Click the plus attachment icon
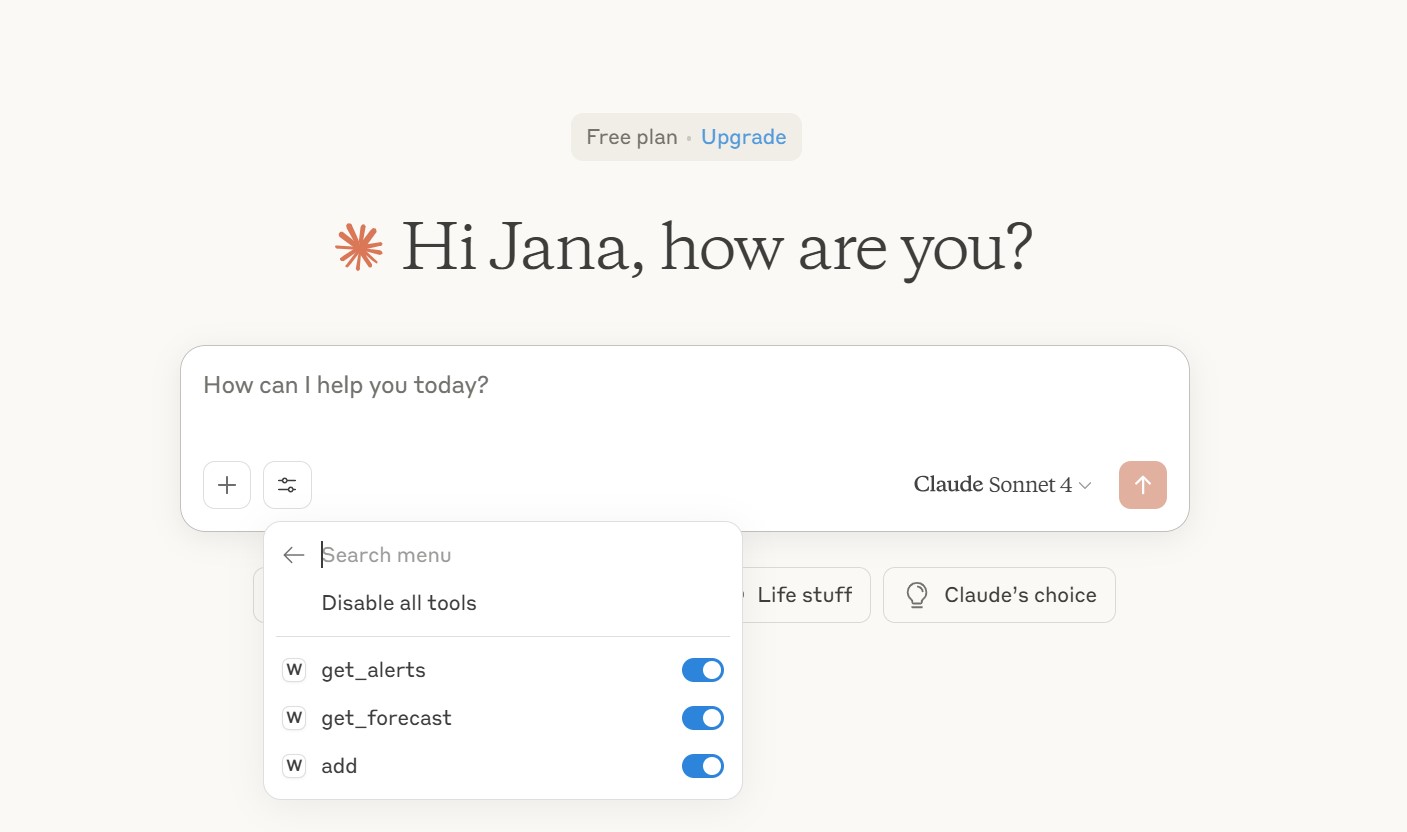The width and height of the screenshot is (1407, 832). (227, 485)
